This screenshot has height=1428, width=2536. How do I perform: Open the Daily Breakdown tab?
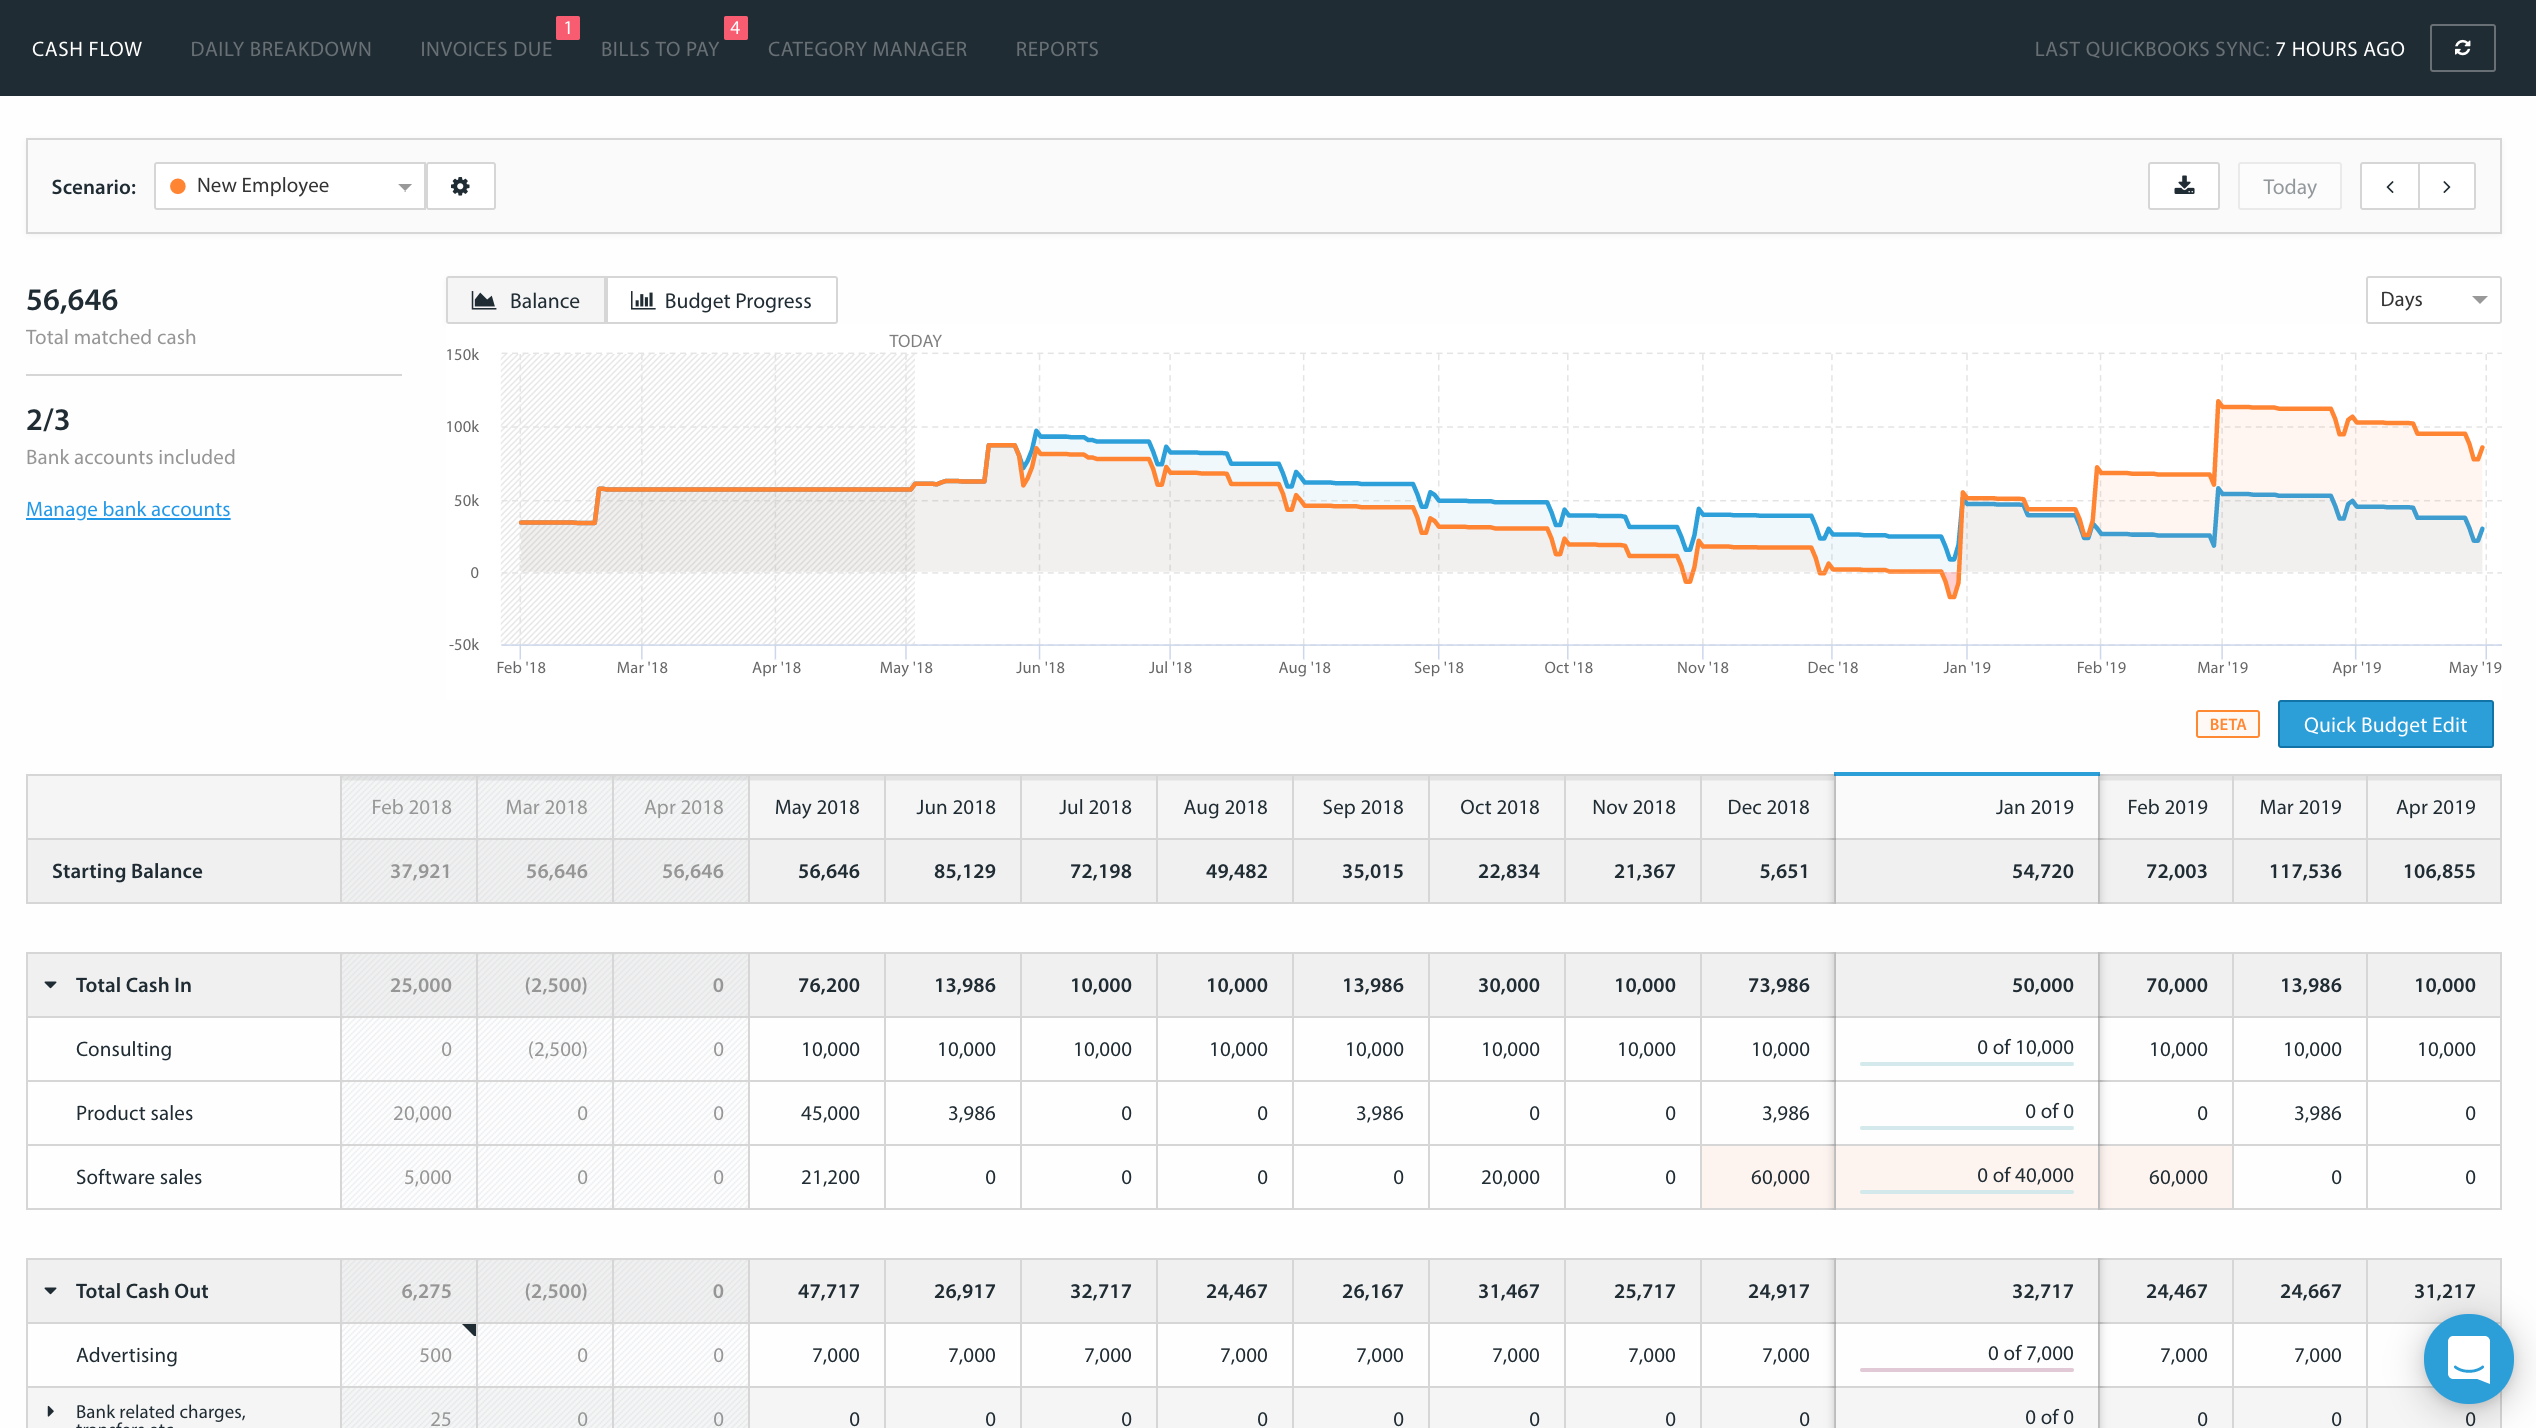(x=281, y=49)
